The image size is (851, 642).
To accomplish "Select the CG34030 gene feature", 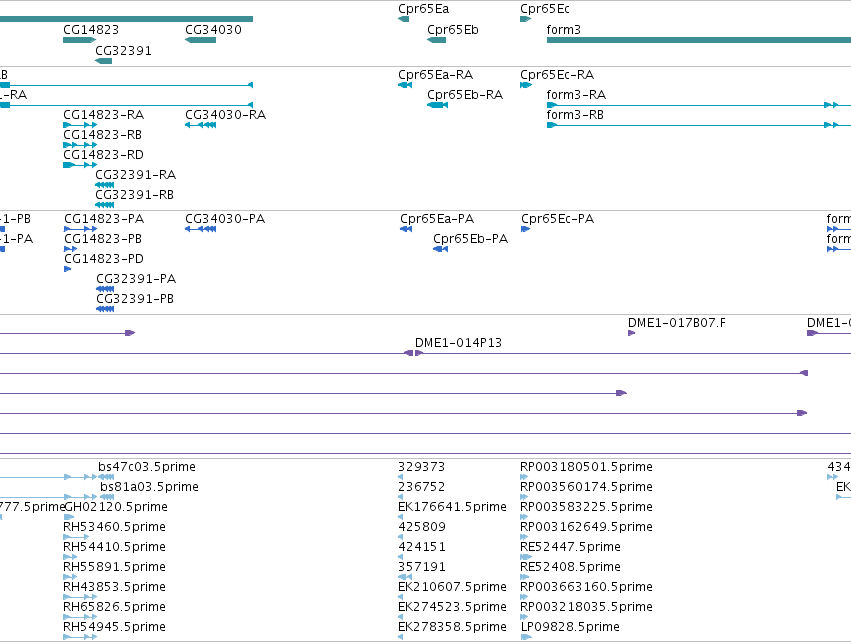I will 200,40.
